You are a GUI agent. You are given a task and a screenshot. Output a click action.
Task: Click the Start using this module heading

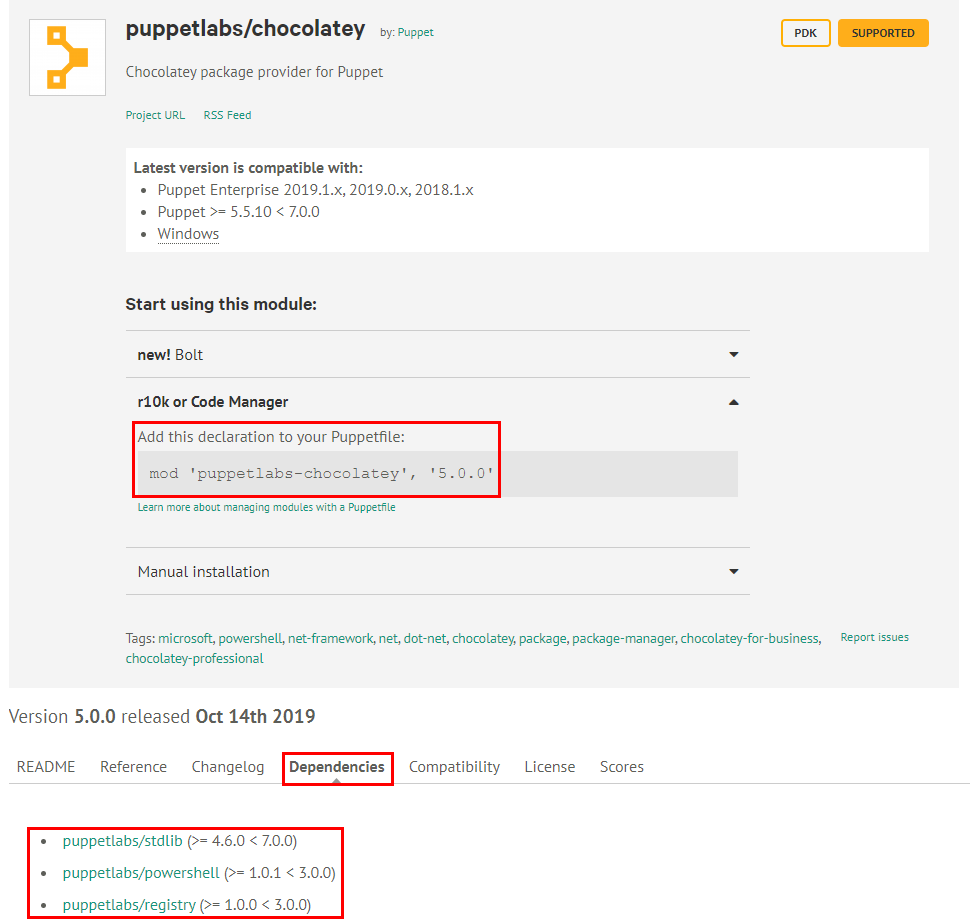point(221,304)
